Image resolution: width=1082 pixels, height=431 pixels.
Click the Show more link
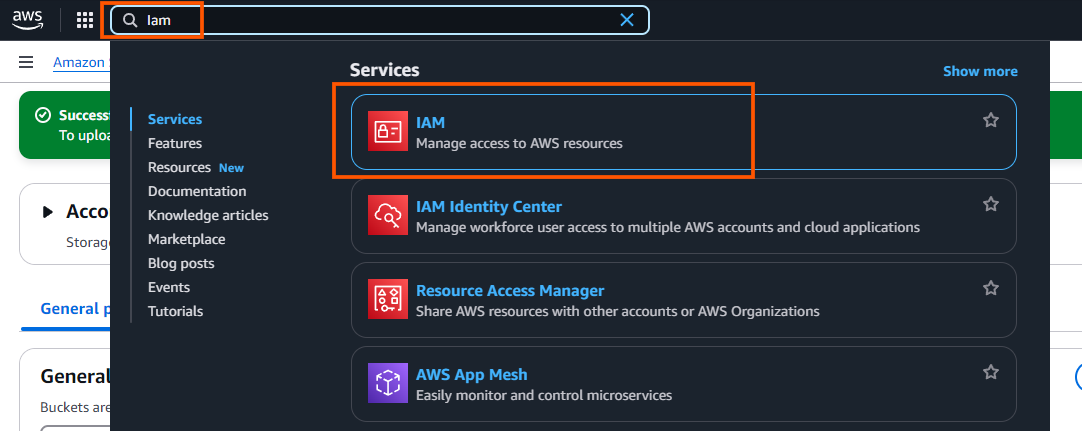(x=980, y=72)
